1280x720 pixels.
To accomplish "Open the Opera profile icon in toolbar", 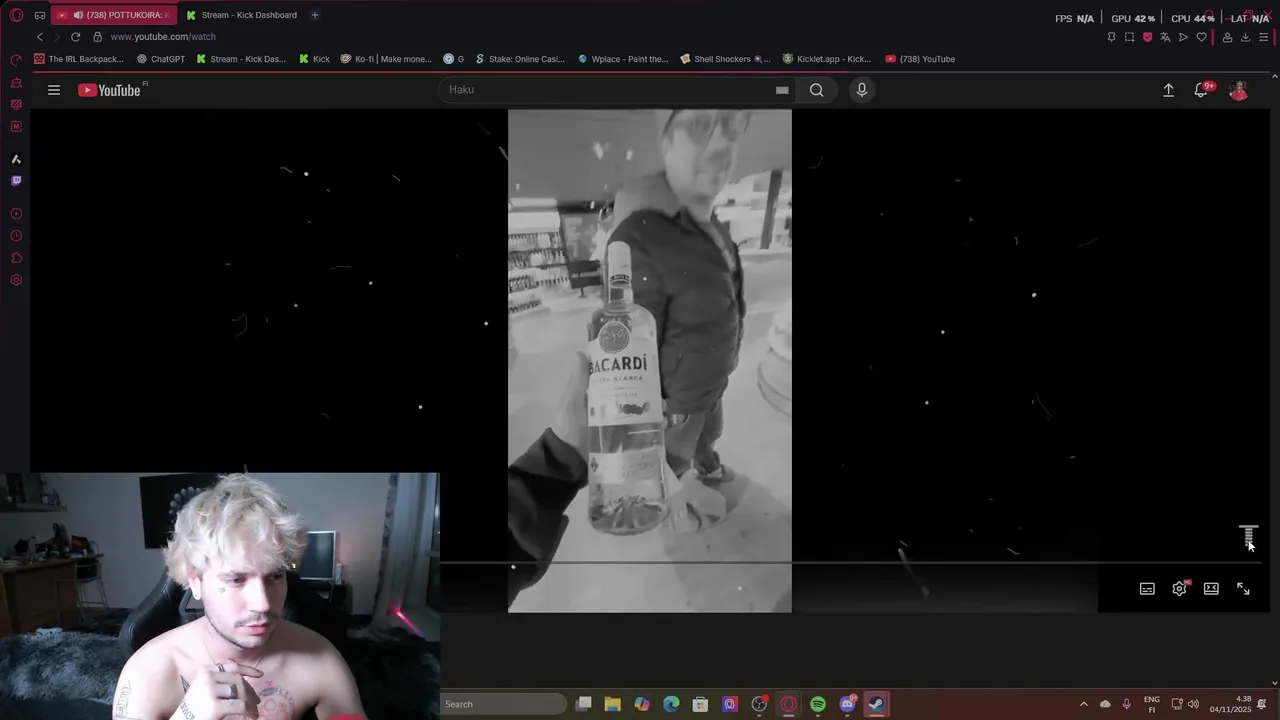I will click(x=1227, y=37).
